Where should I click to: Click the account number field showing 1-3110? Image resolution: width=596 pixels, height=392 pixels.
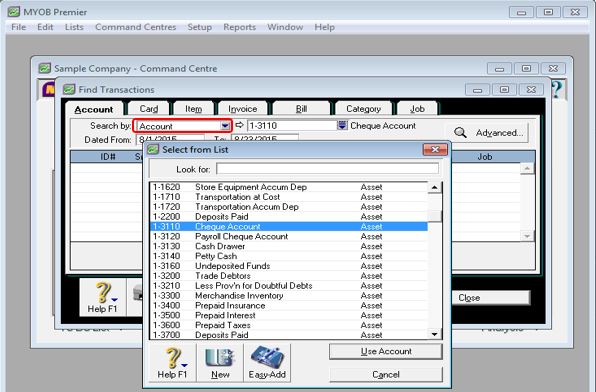[292, 125]
